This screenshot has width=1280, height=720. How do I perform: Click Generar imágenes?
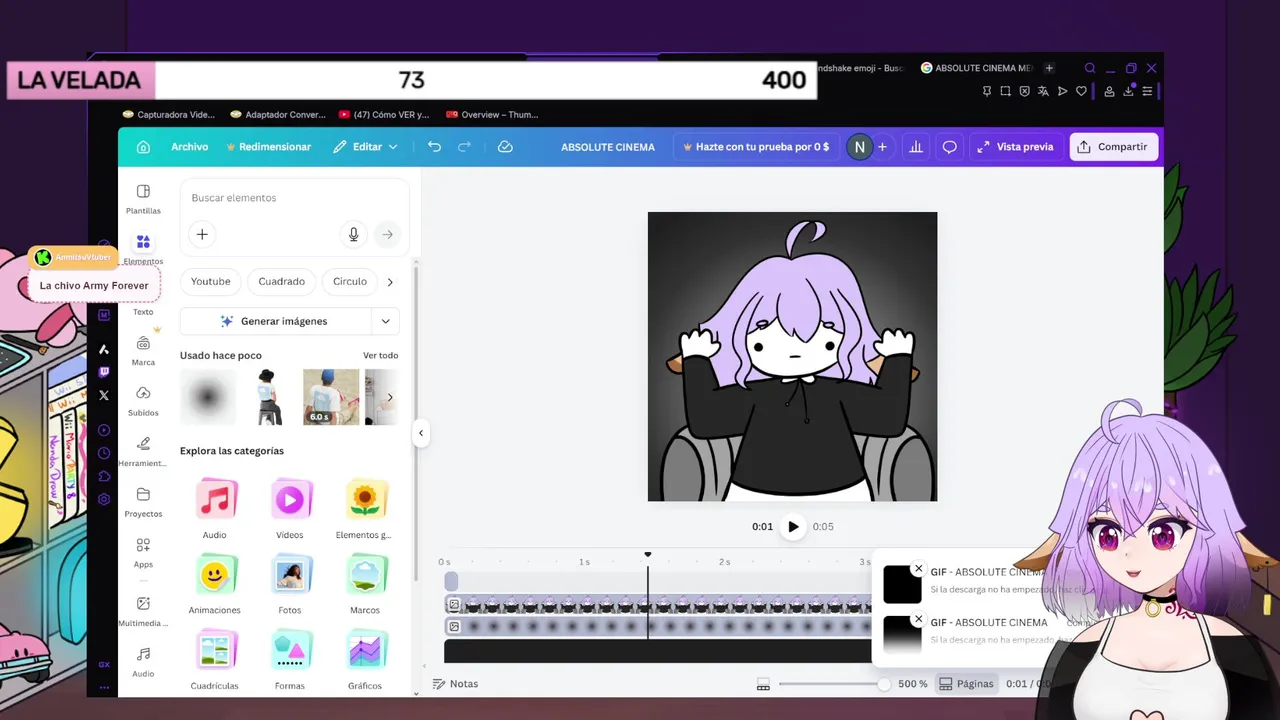274,321
